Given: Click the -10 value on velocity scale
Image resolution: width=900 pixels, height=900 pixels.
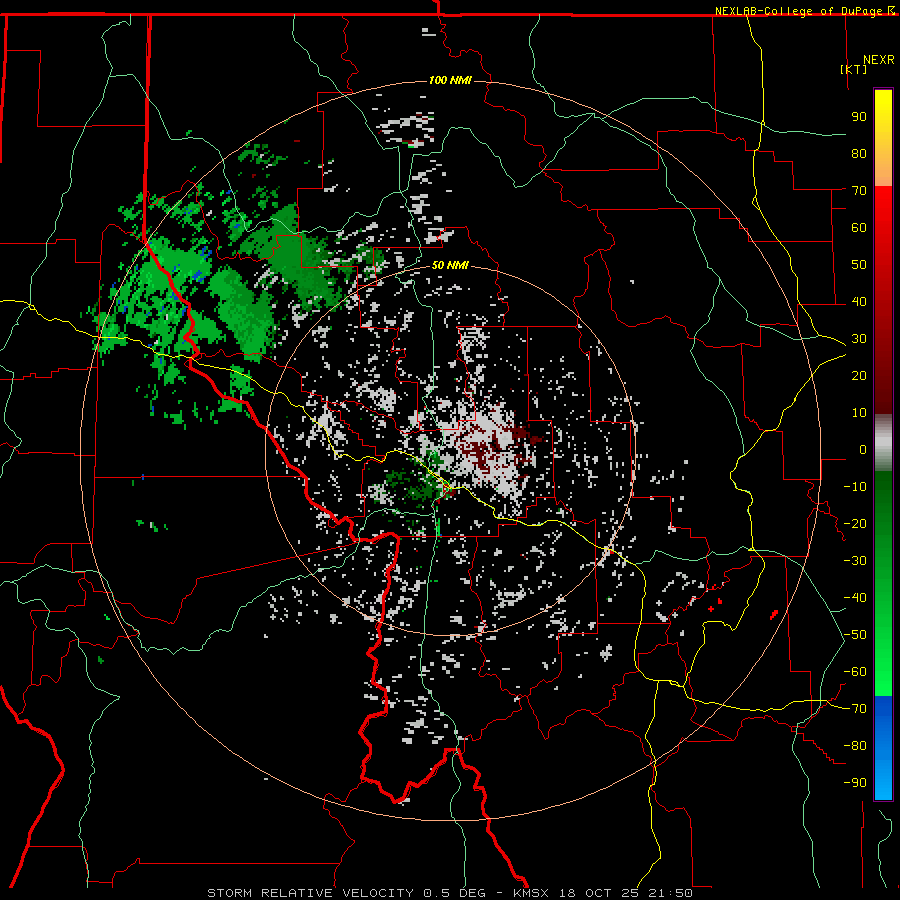Looking at the screenshot, I should point(855,487).
